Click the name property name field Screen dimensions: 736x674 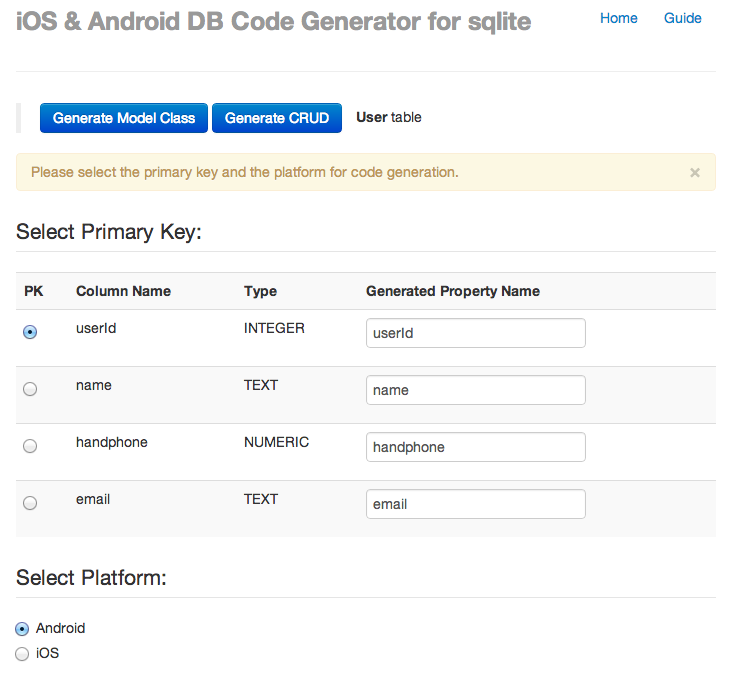475,390
